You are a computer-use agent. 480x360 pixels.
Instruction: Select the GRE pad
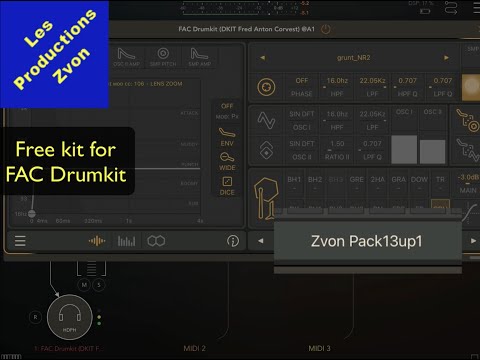(357, 184)
